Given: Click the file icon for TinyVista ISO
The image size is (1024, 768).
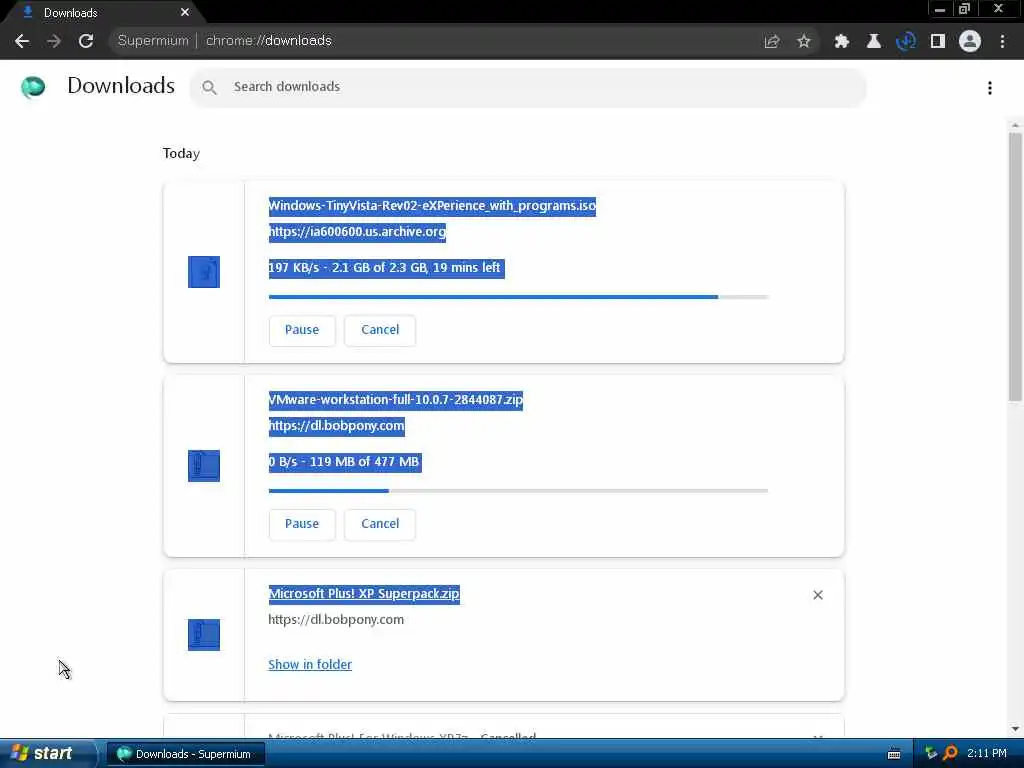Looking at the screenshot, I should [x=204, y=272].
